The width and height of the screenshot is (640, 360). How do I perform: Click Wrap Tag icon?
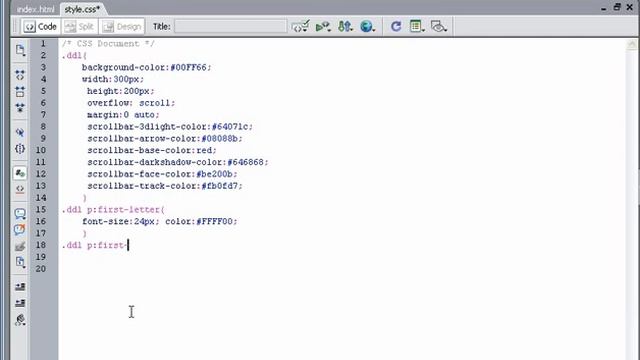[x=20, y=246]
